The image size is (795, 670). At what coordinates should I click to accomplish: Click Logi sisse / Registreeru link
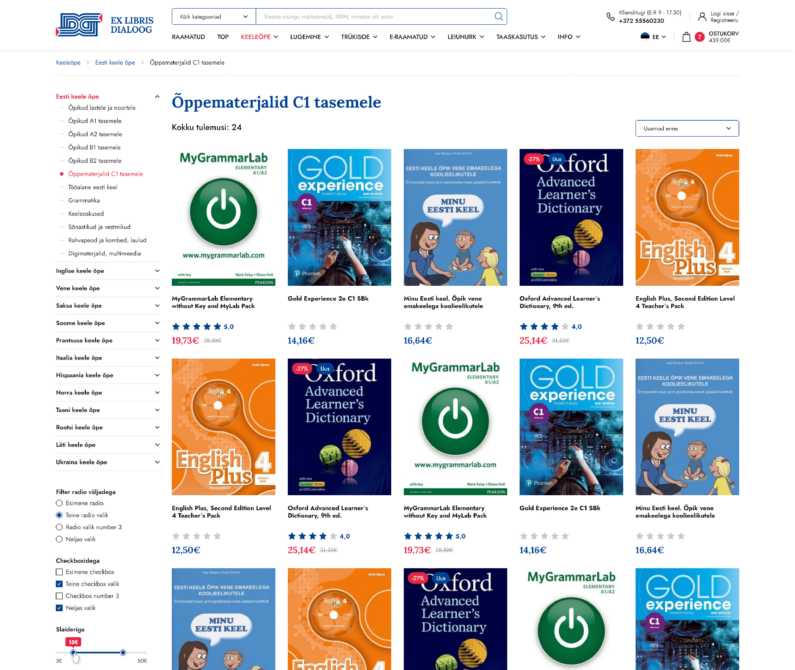[725, 17]
